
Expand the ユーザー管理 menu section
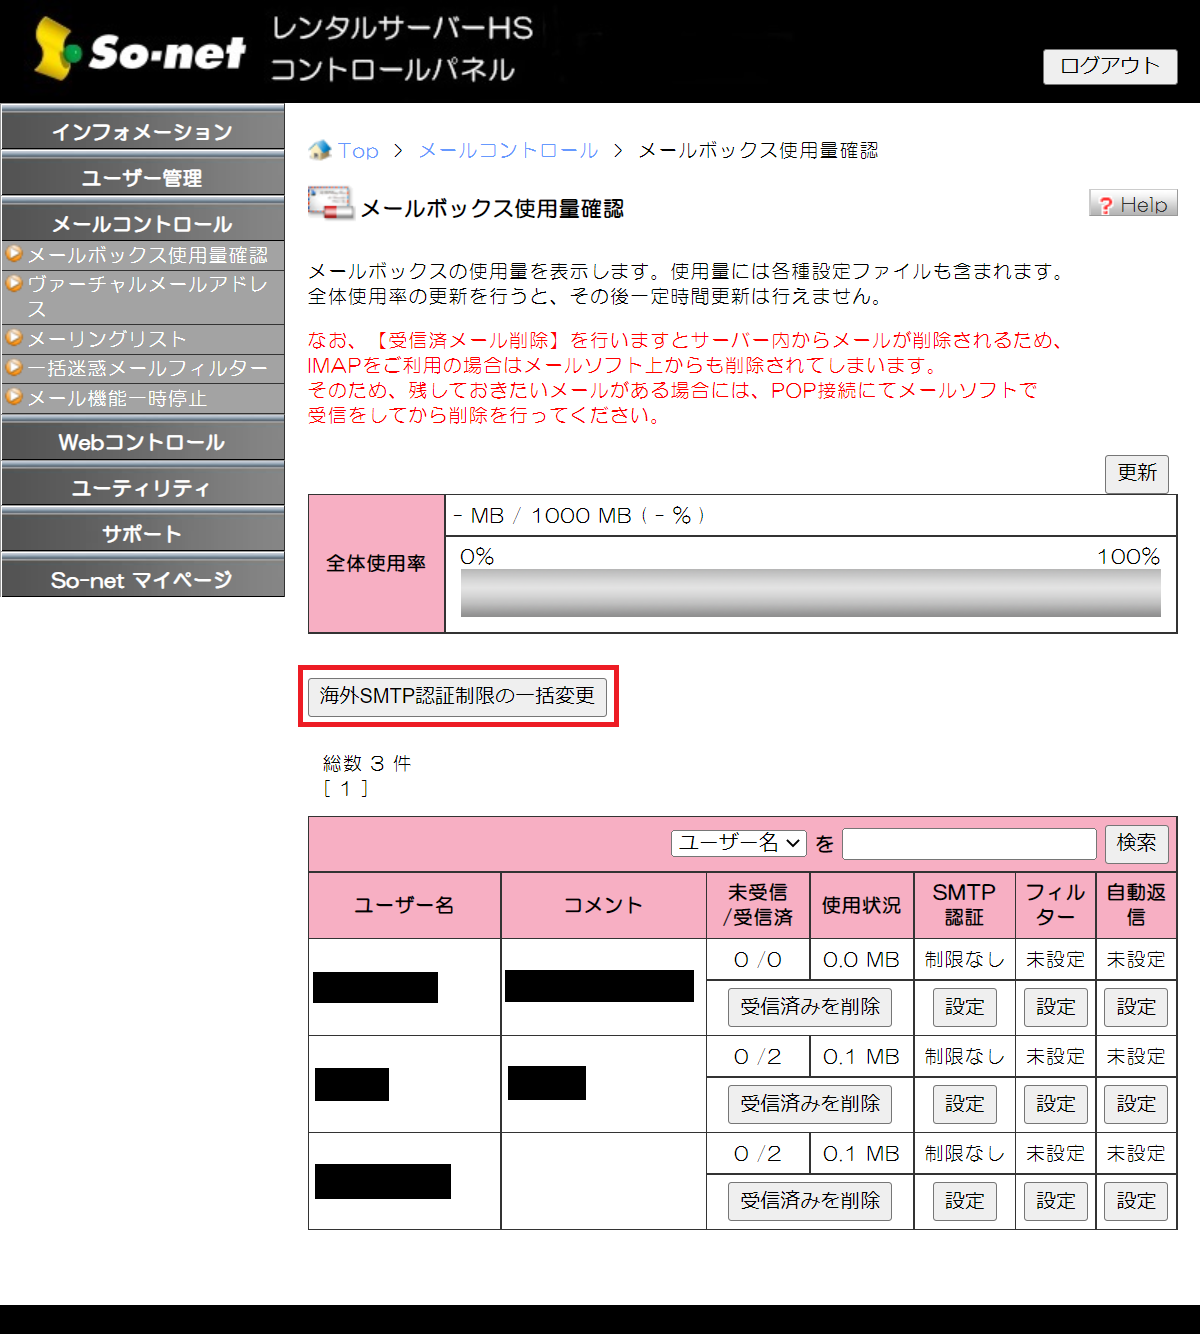142,178
